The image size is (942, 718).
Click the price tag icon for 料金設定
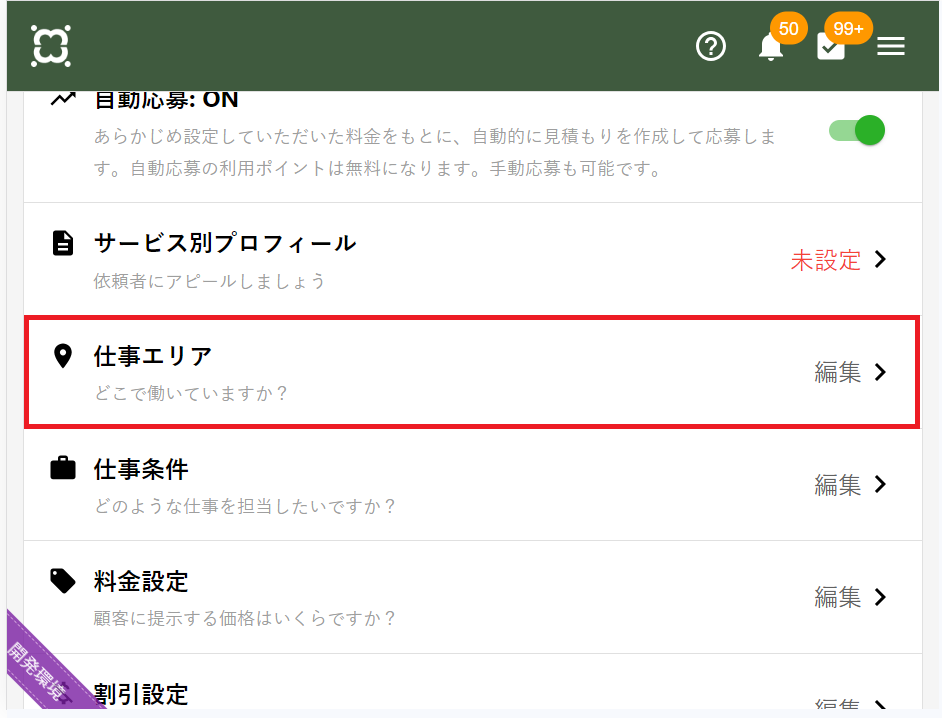(63, 581)
